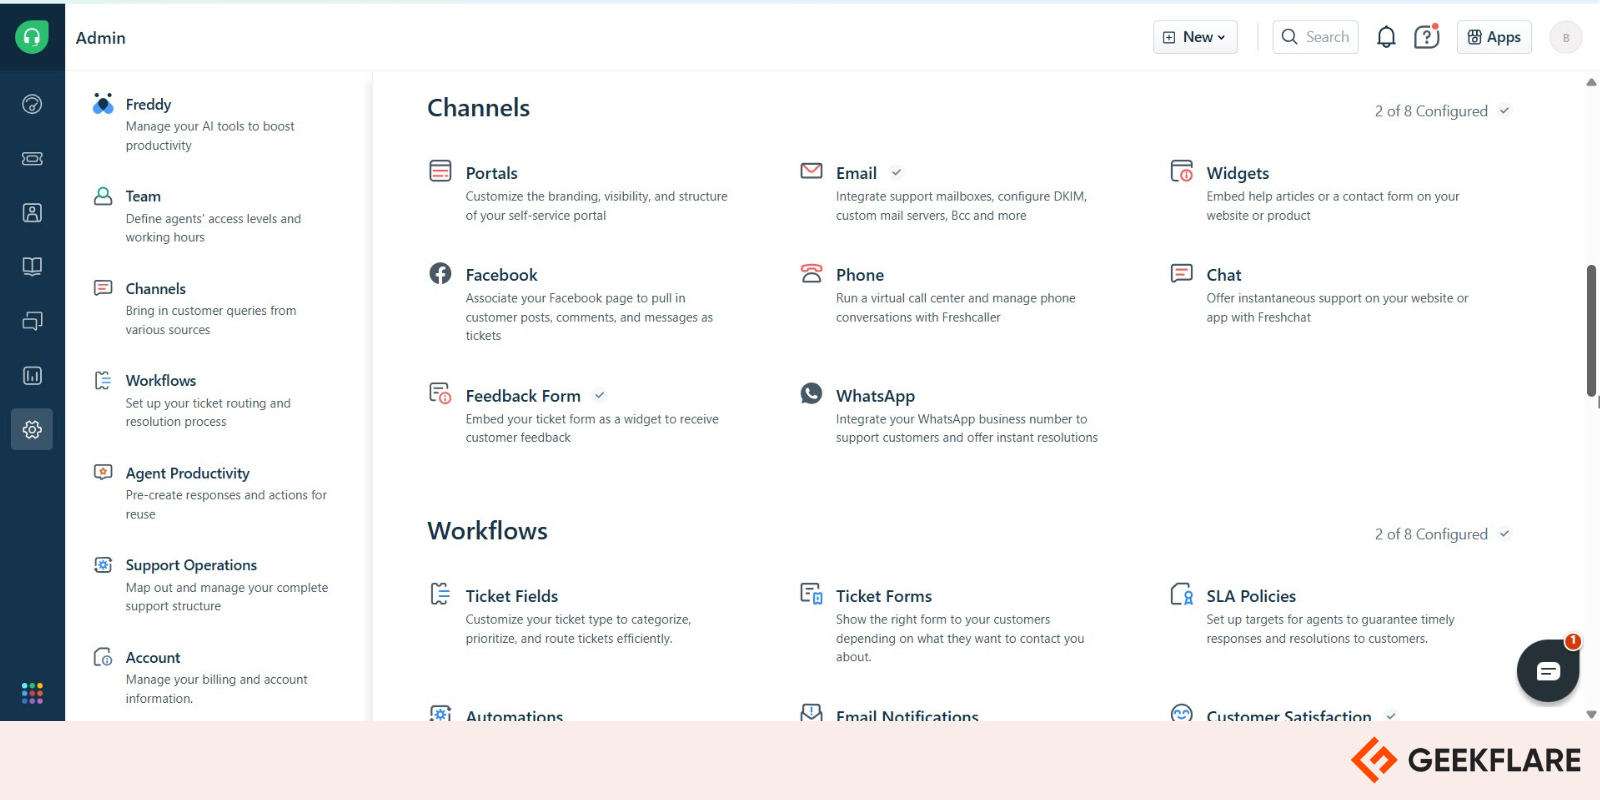
Task: Select Channels in the admin sidebar
Action: [155, 288]
